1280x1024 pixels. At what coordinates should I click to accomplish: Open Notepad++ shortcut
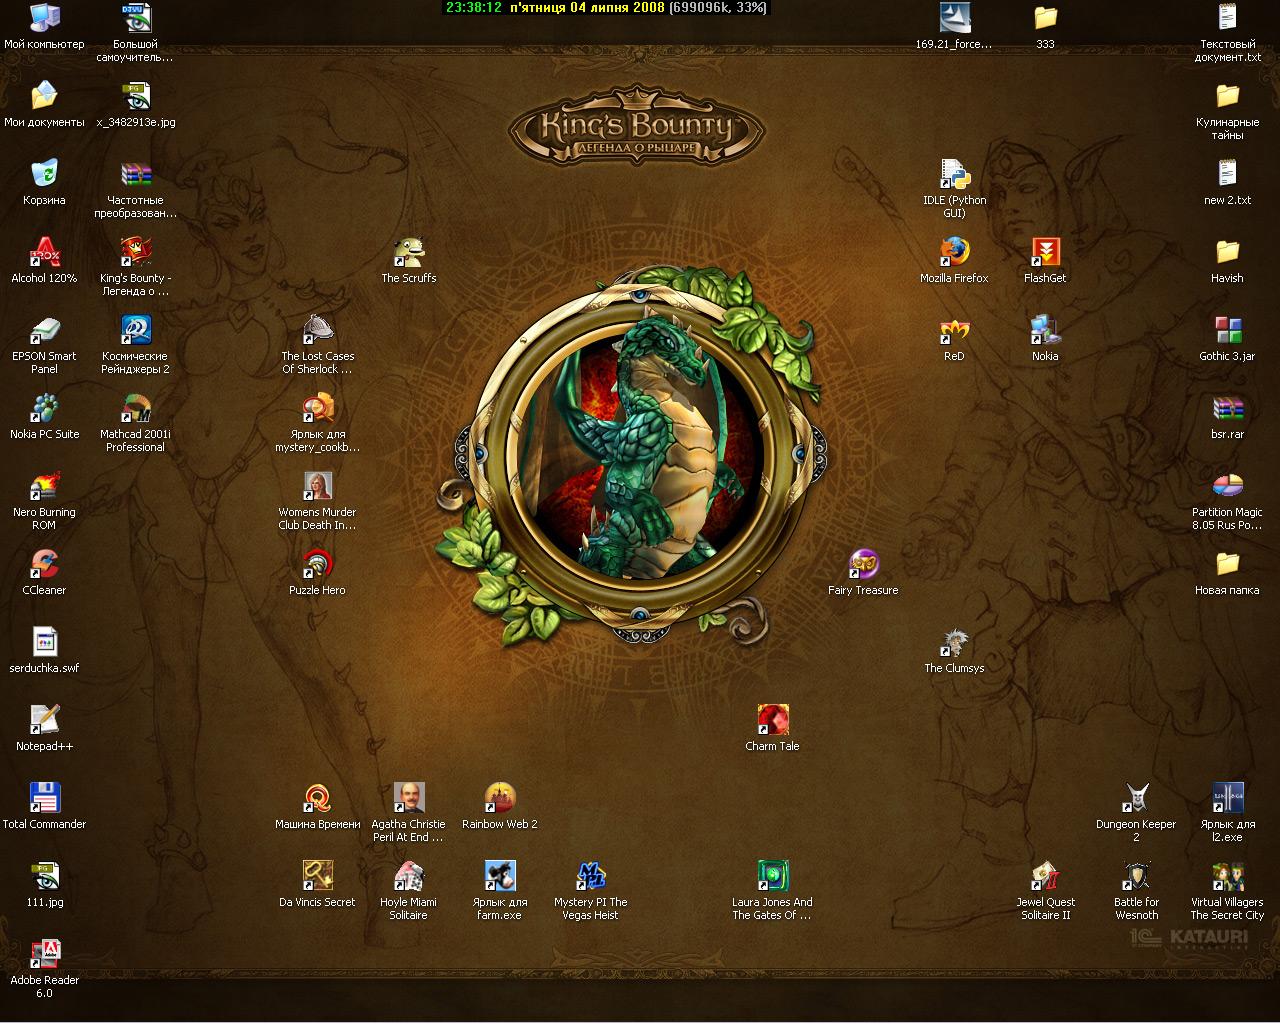point(44,719)
